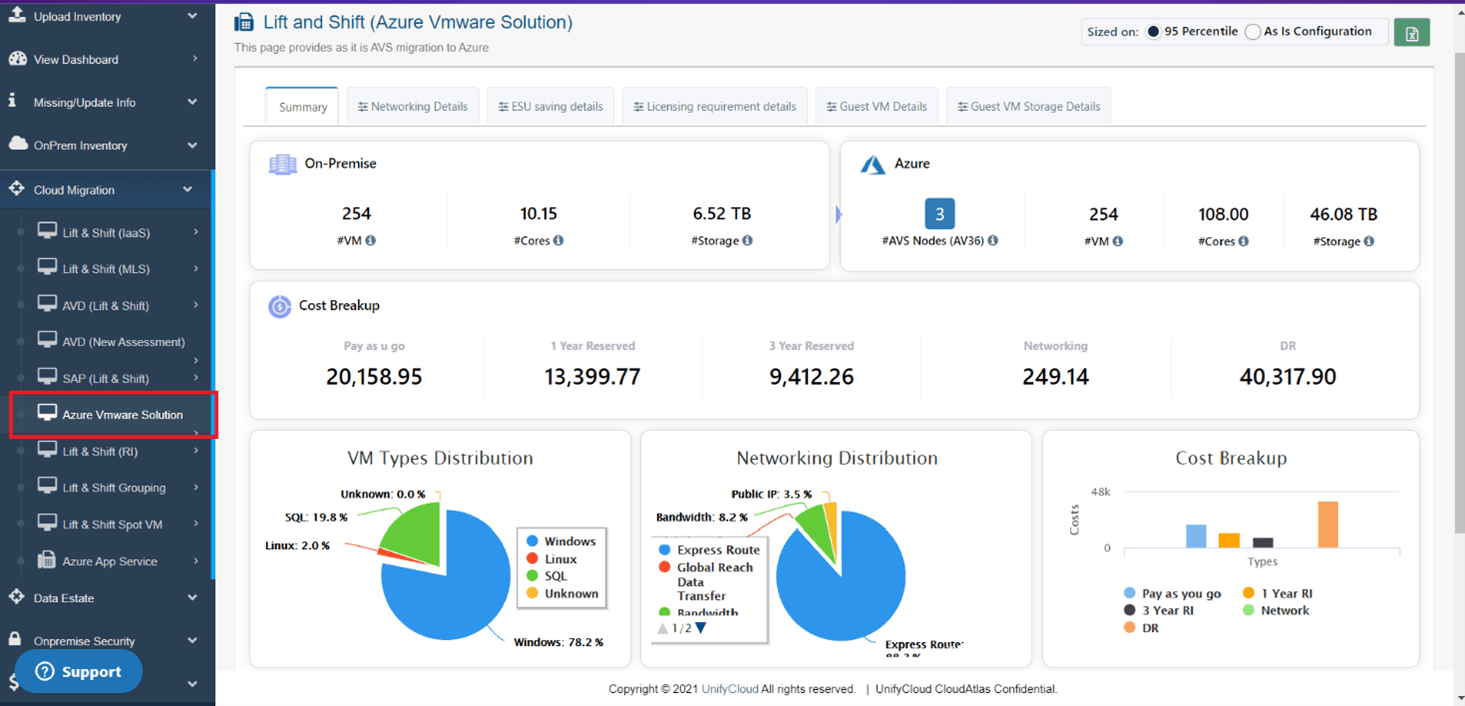
Task: Open the Support help button
Action: 78,672
